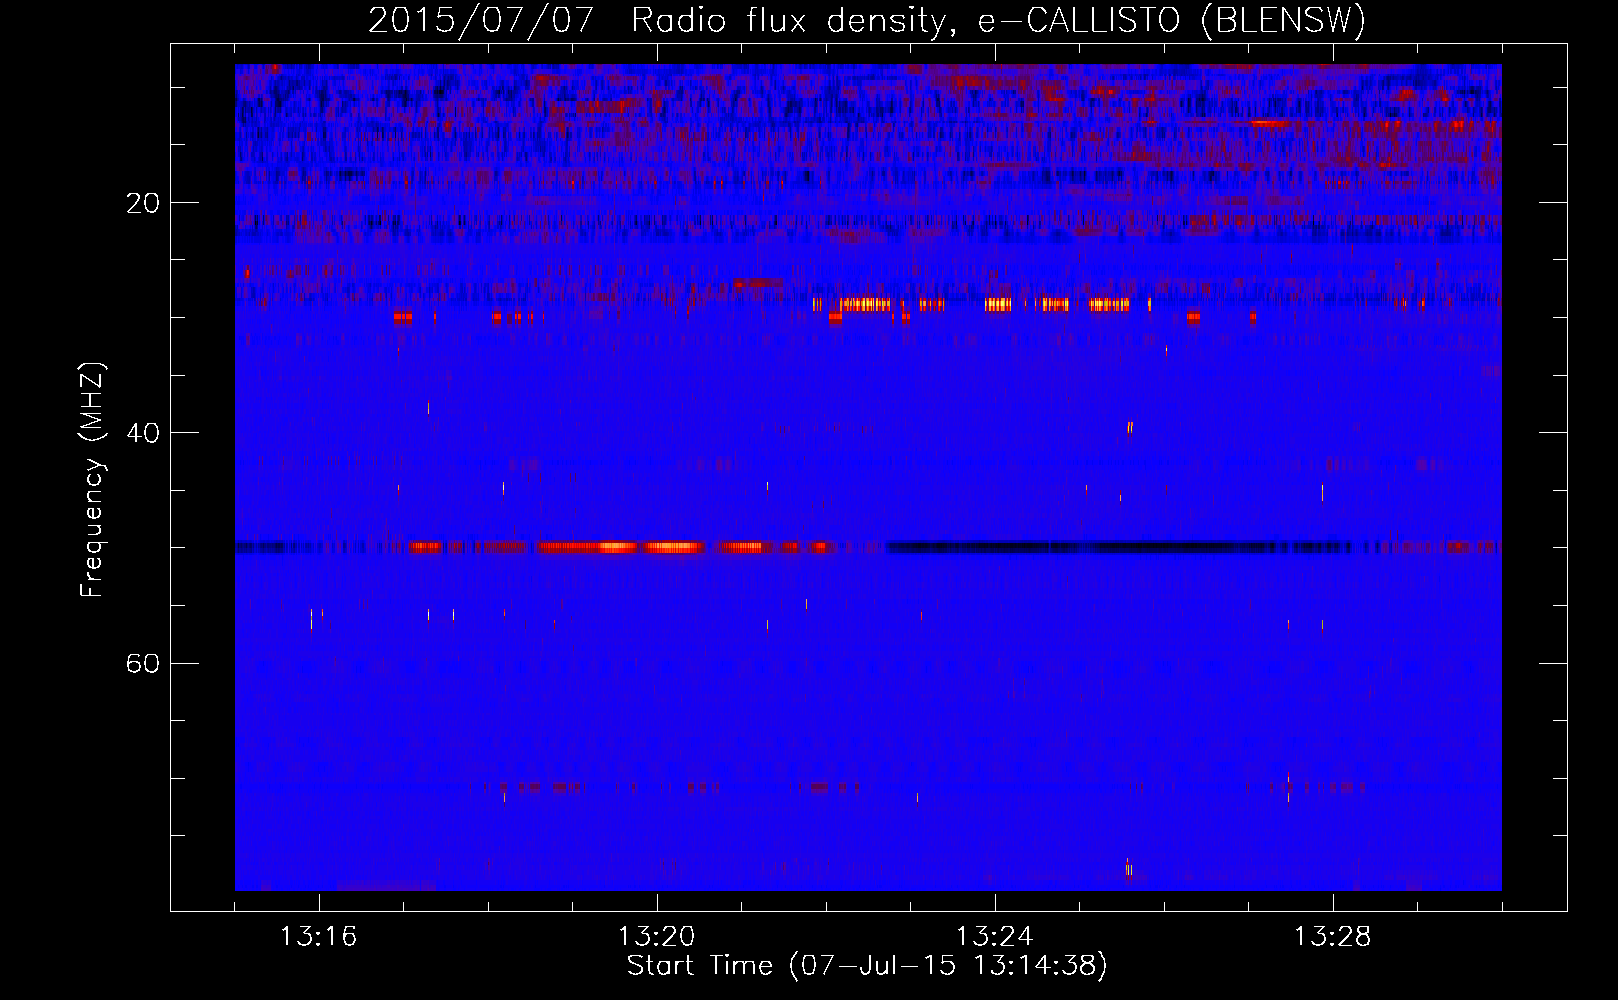
Task: Click the faint red dashes near 71 MHz
Action: pos(665,788)
